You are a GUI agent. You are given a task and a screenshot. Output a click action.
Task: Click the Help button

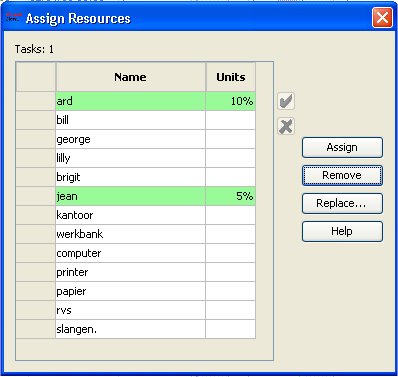(x=342, y=231)
